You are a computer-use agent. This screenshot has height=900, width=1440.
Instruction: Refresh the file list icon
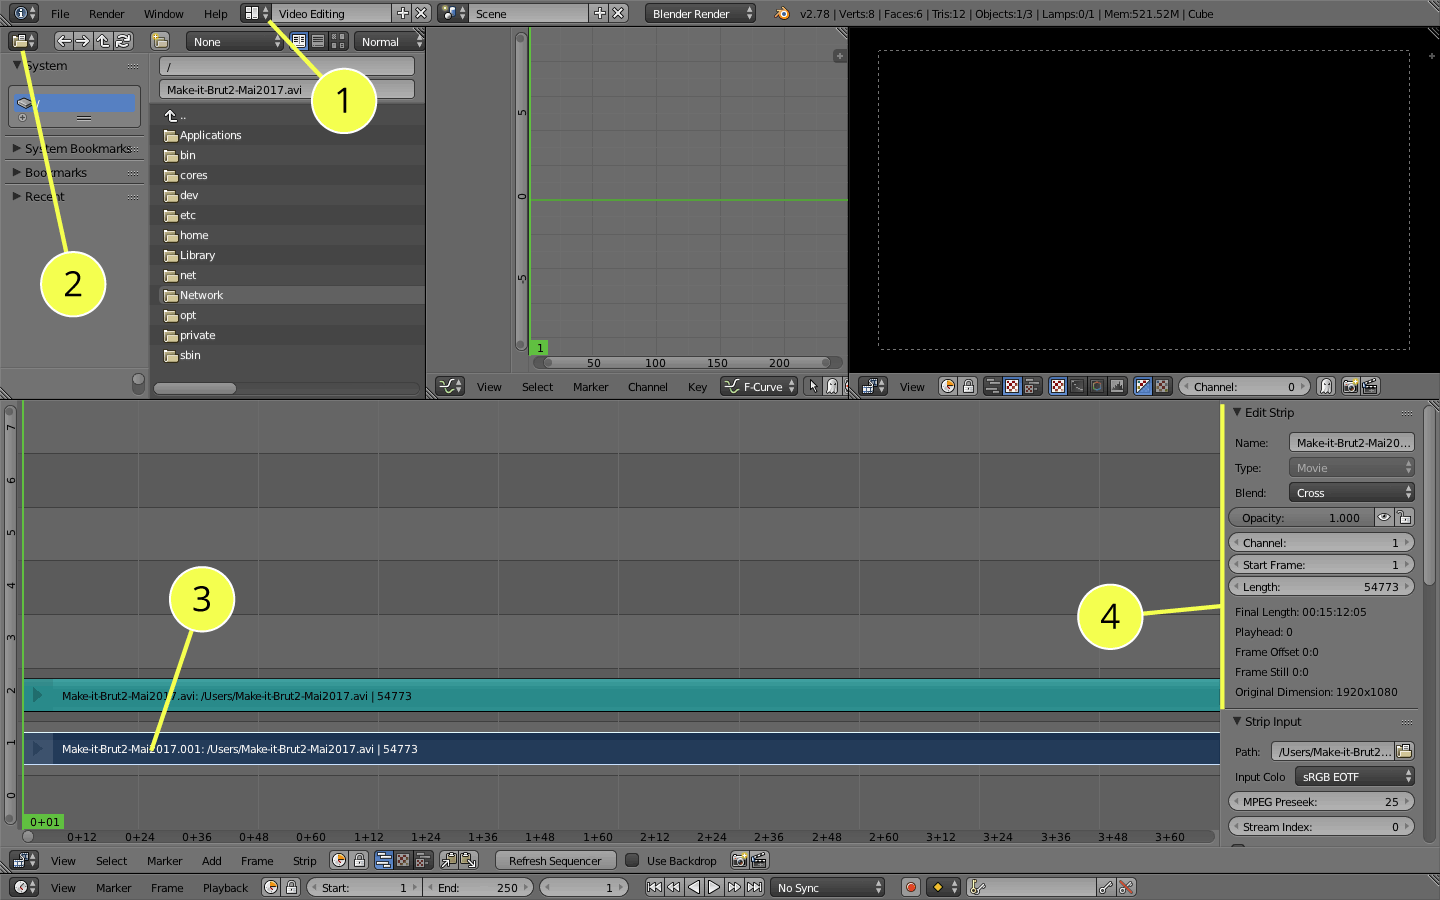(123, 41)
